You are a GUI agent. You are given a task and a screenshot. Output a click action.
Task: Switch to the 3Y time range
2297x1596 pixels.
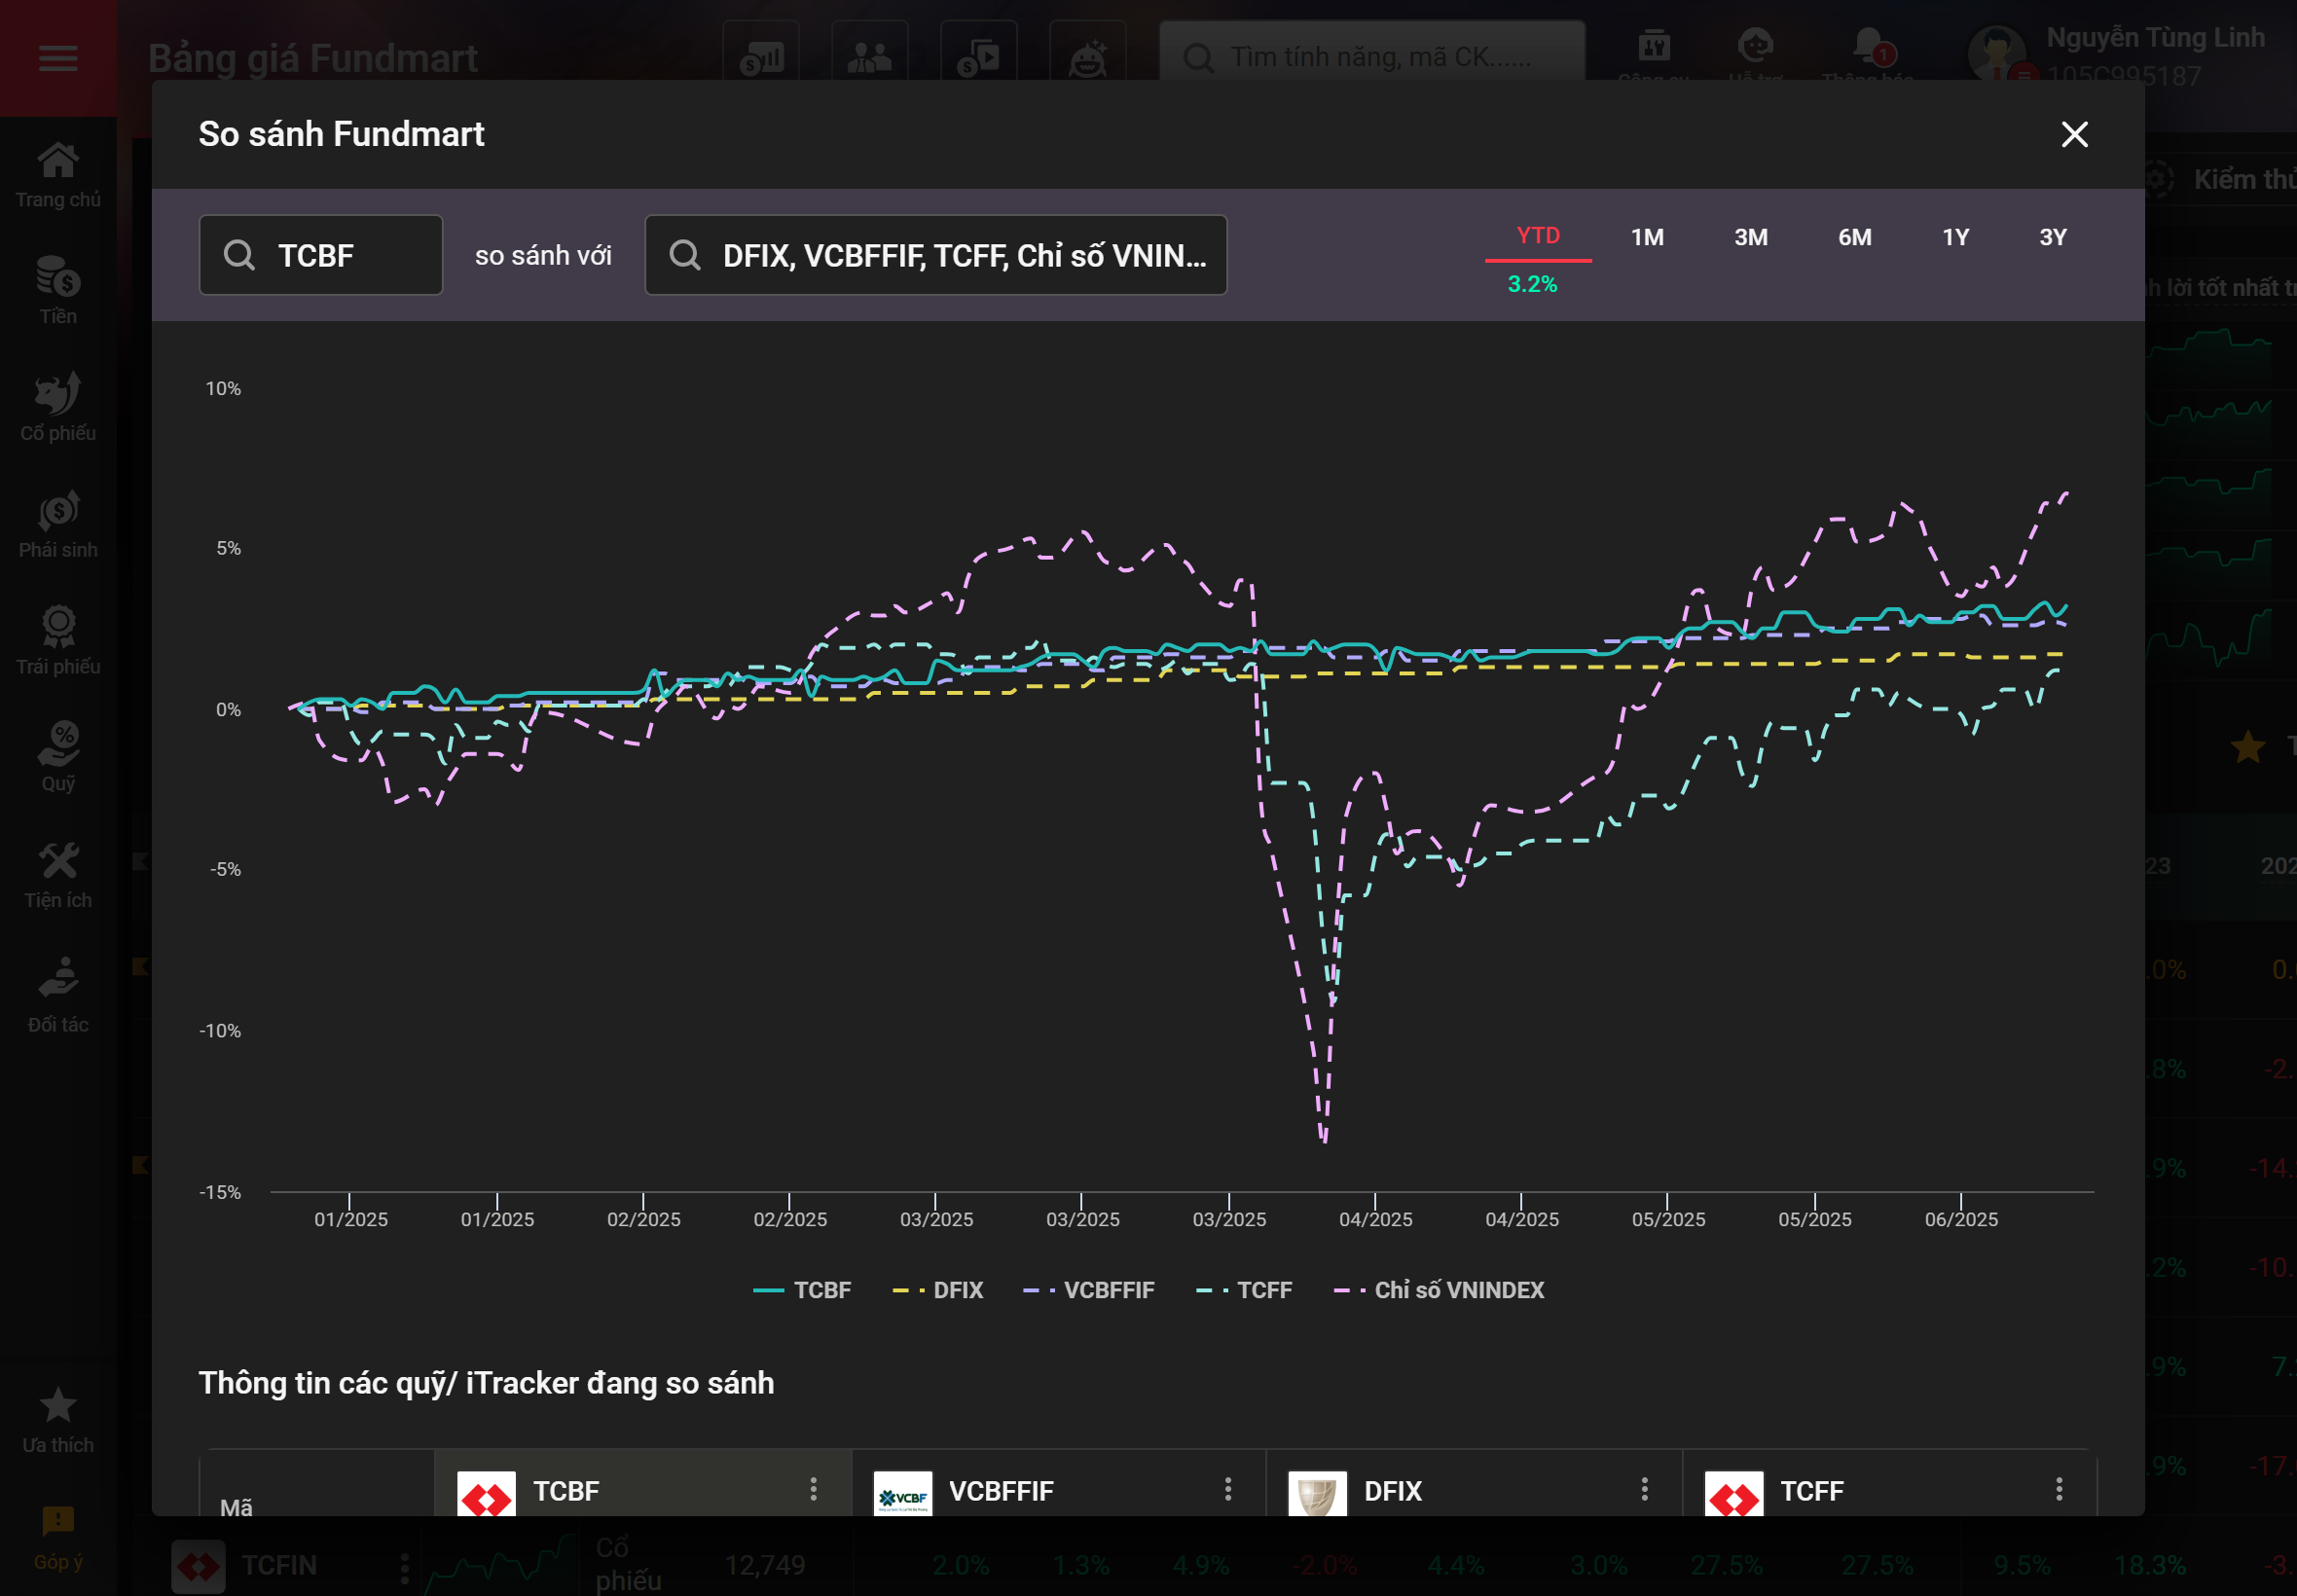[x=2052, y=237]
